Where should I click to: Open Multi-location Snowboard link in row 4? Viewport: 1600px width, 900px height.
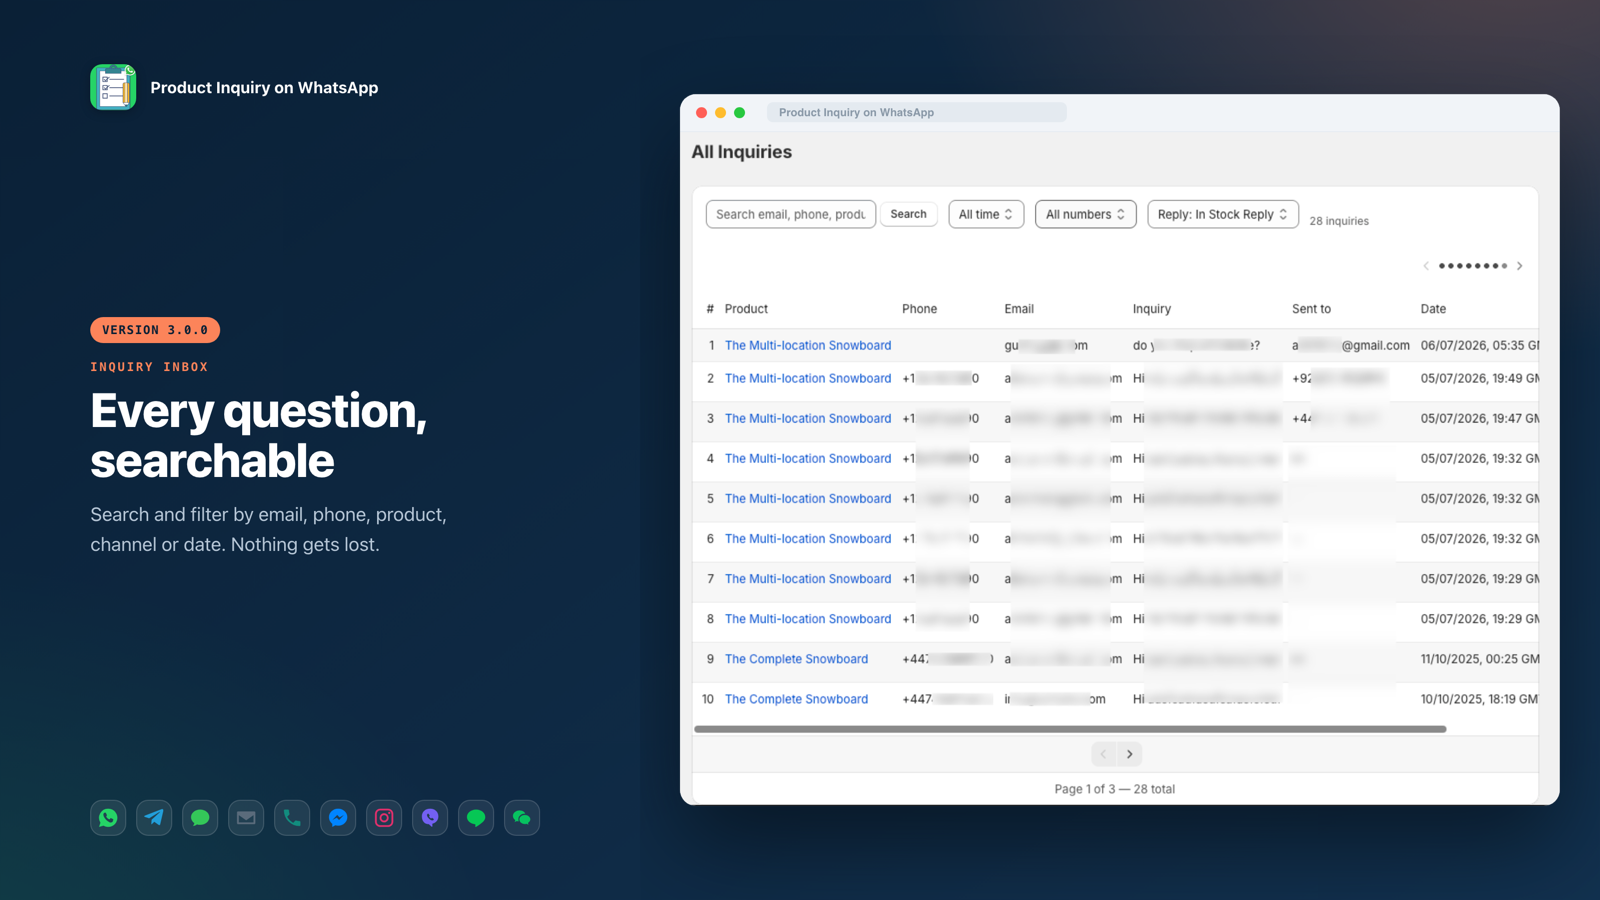coord(808,458)
